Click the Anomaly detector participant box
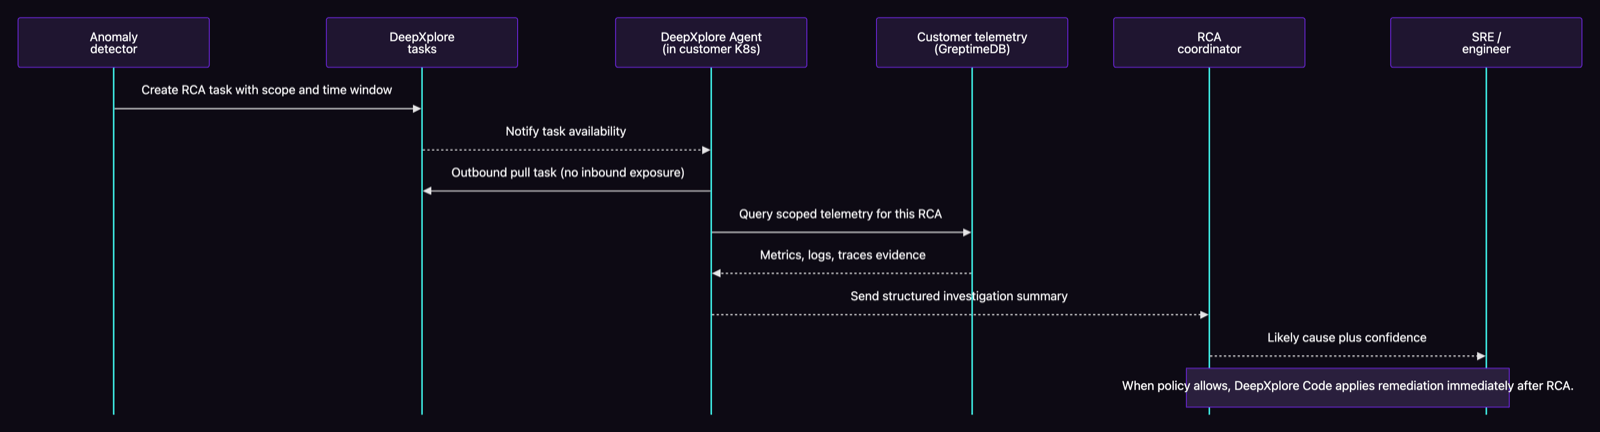Image resolution: width=1600 pixels, height=432 pixels. [114, 43]
